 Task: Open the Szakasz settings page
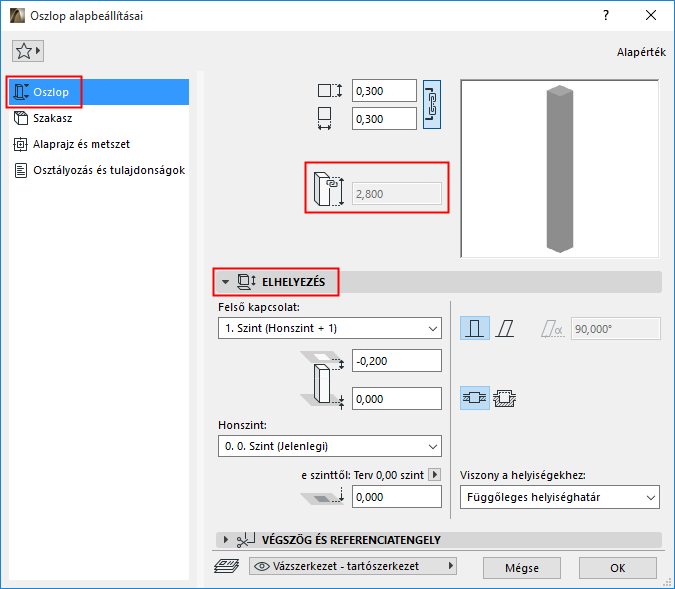[x=99, y=118]
